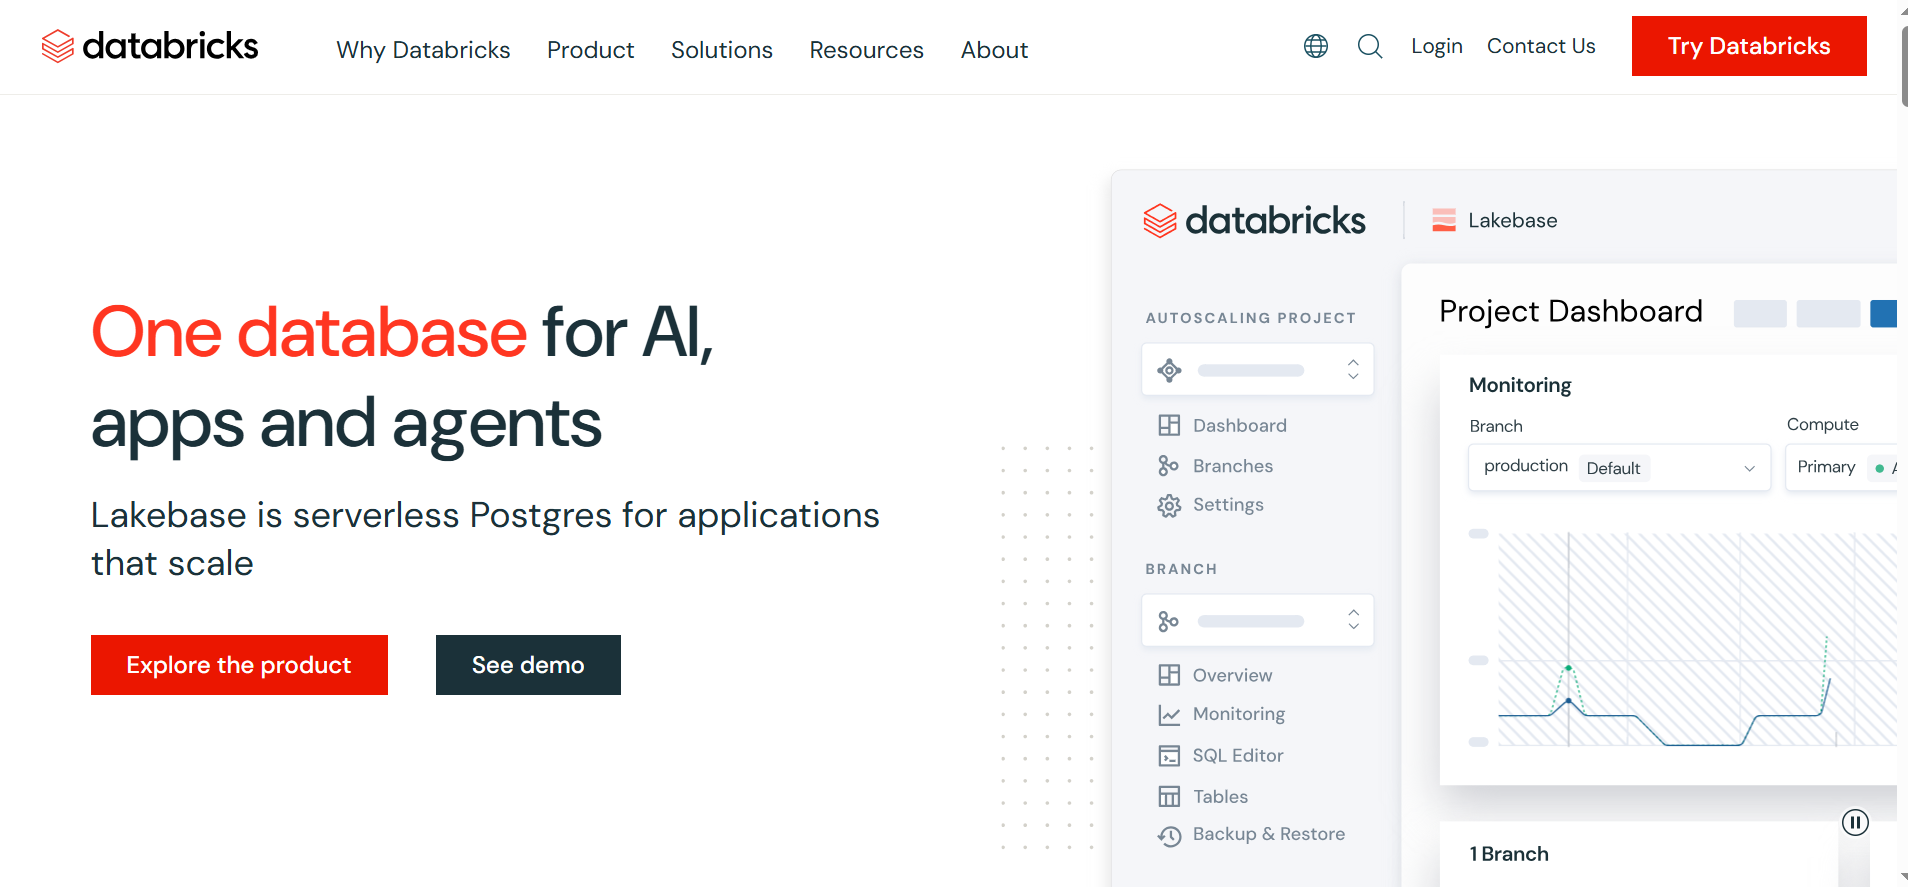
Task: Click the Monitoring chart icon
Action: point(1169,715)
